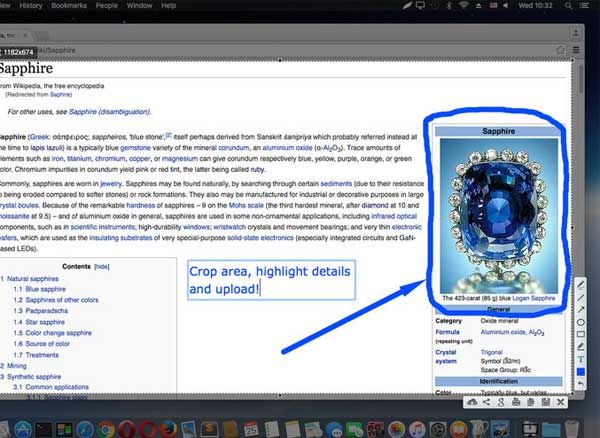
Task: Select the marker highlighter tool
Action: (x=580, y=347)
